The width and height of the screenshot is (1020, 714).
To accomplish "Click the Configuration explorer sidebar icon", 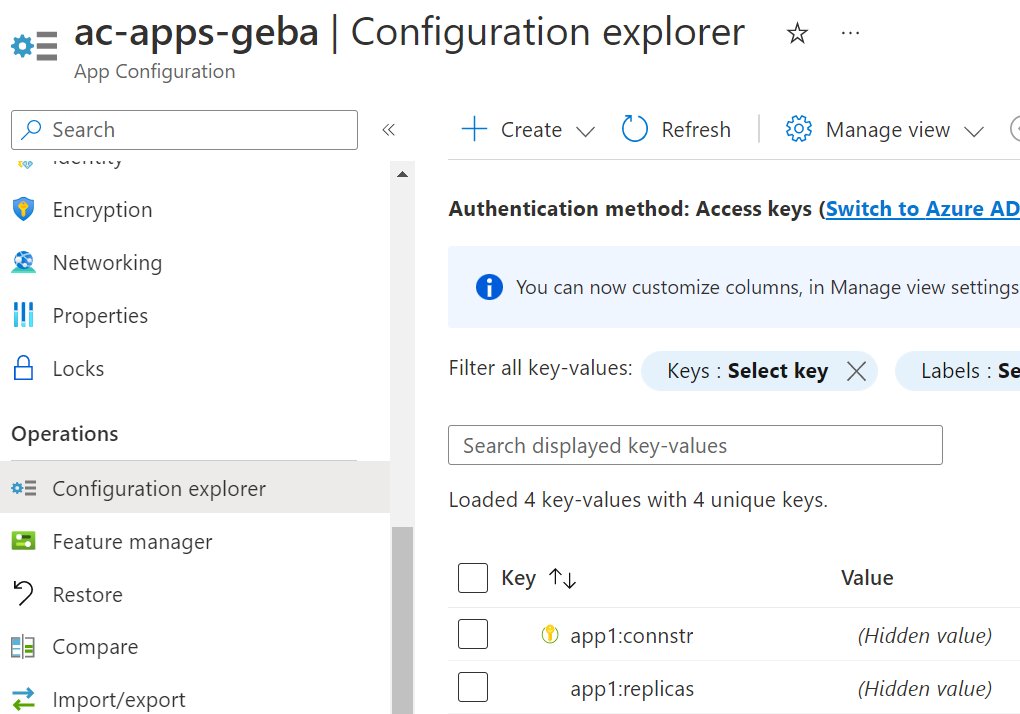I will [24, 488].
